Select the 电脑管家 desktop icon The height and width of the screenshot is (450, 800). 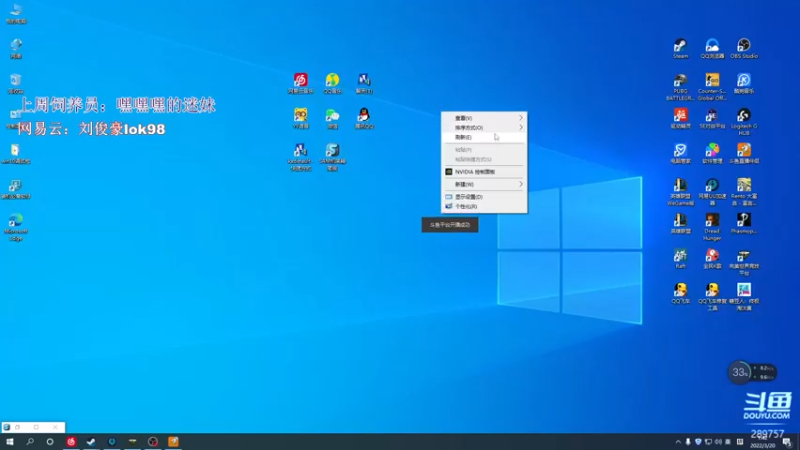coord(680,154)
